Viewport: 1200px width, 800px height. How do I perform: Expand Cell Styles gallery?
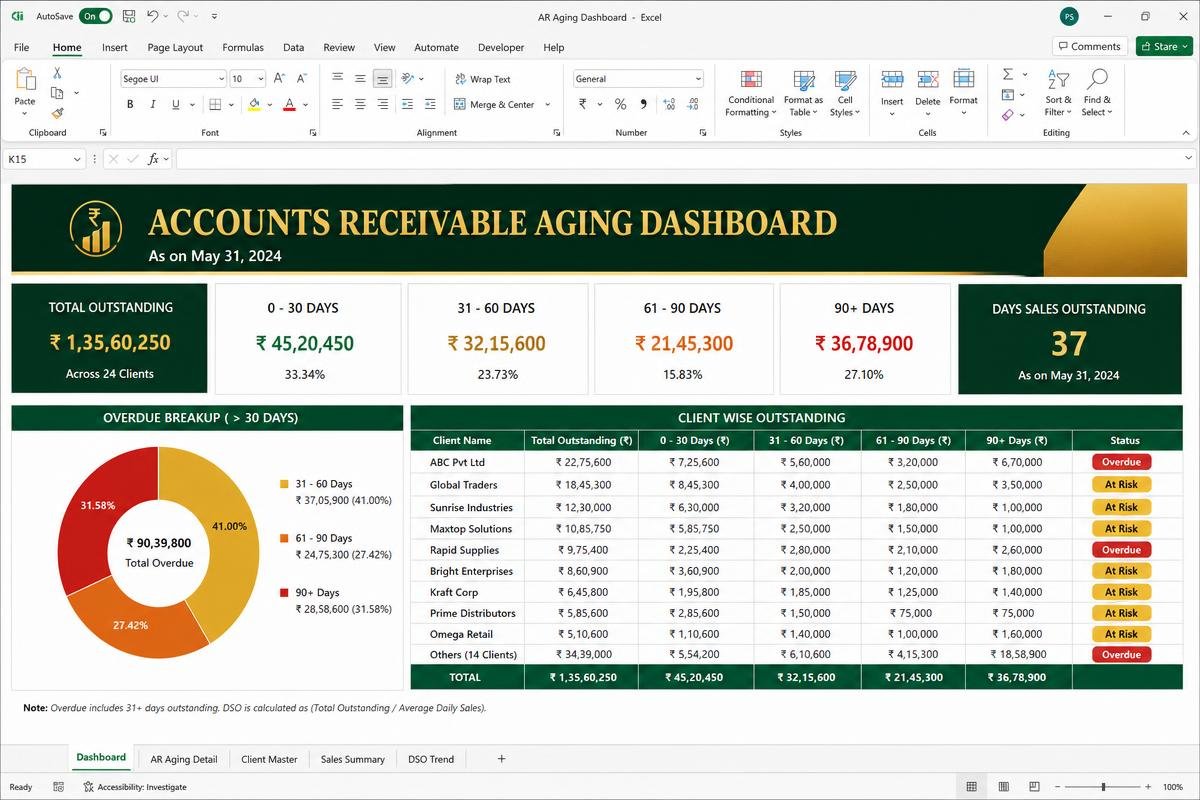point(845,93)
